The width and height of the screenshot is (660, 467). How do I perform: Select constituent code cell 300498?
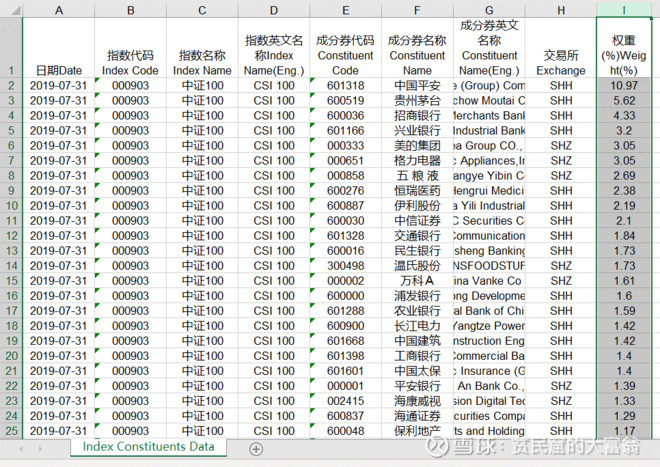click(x=346, y=266)
